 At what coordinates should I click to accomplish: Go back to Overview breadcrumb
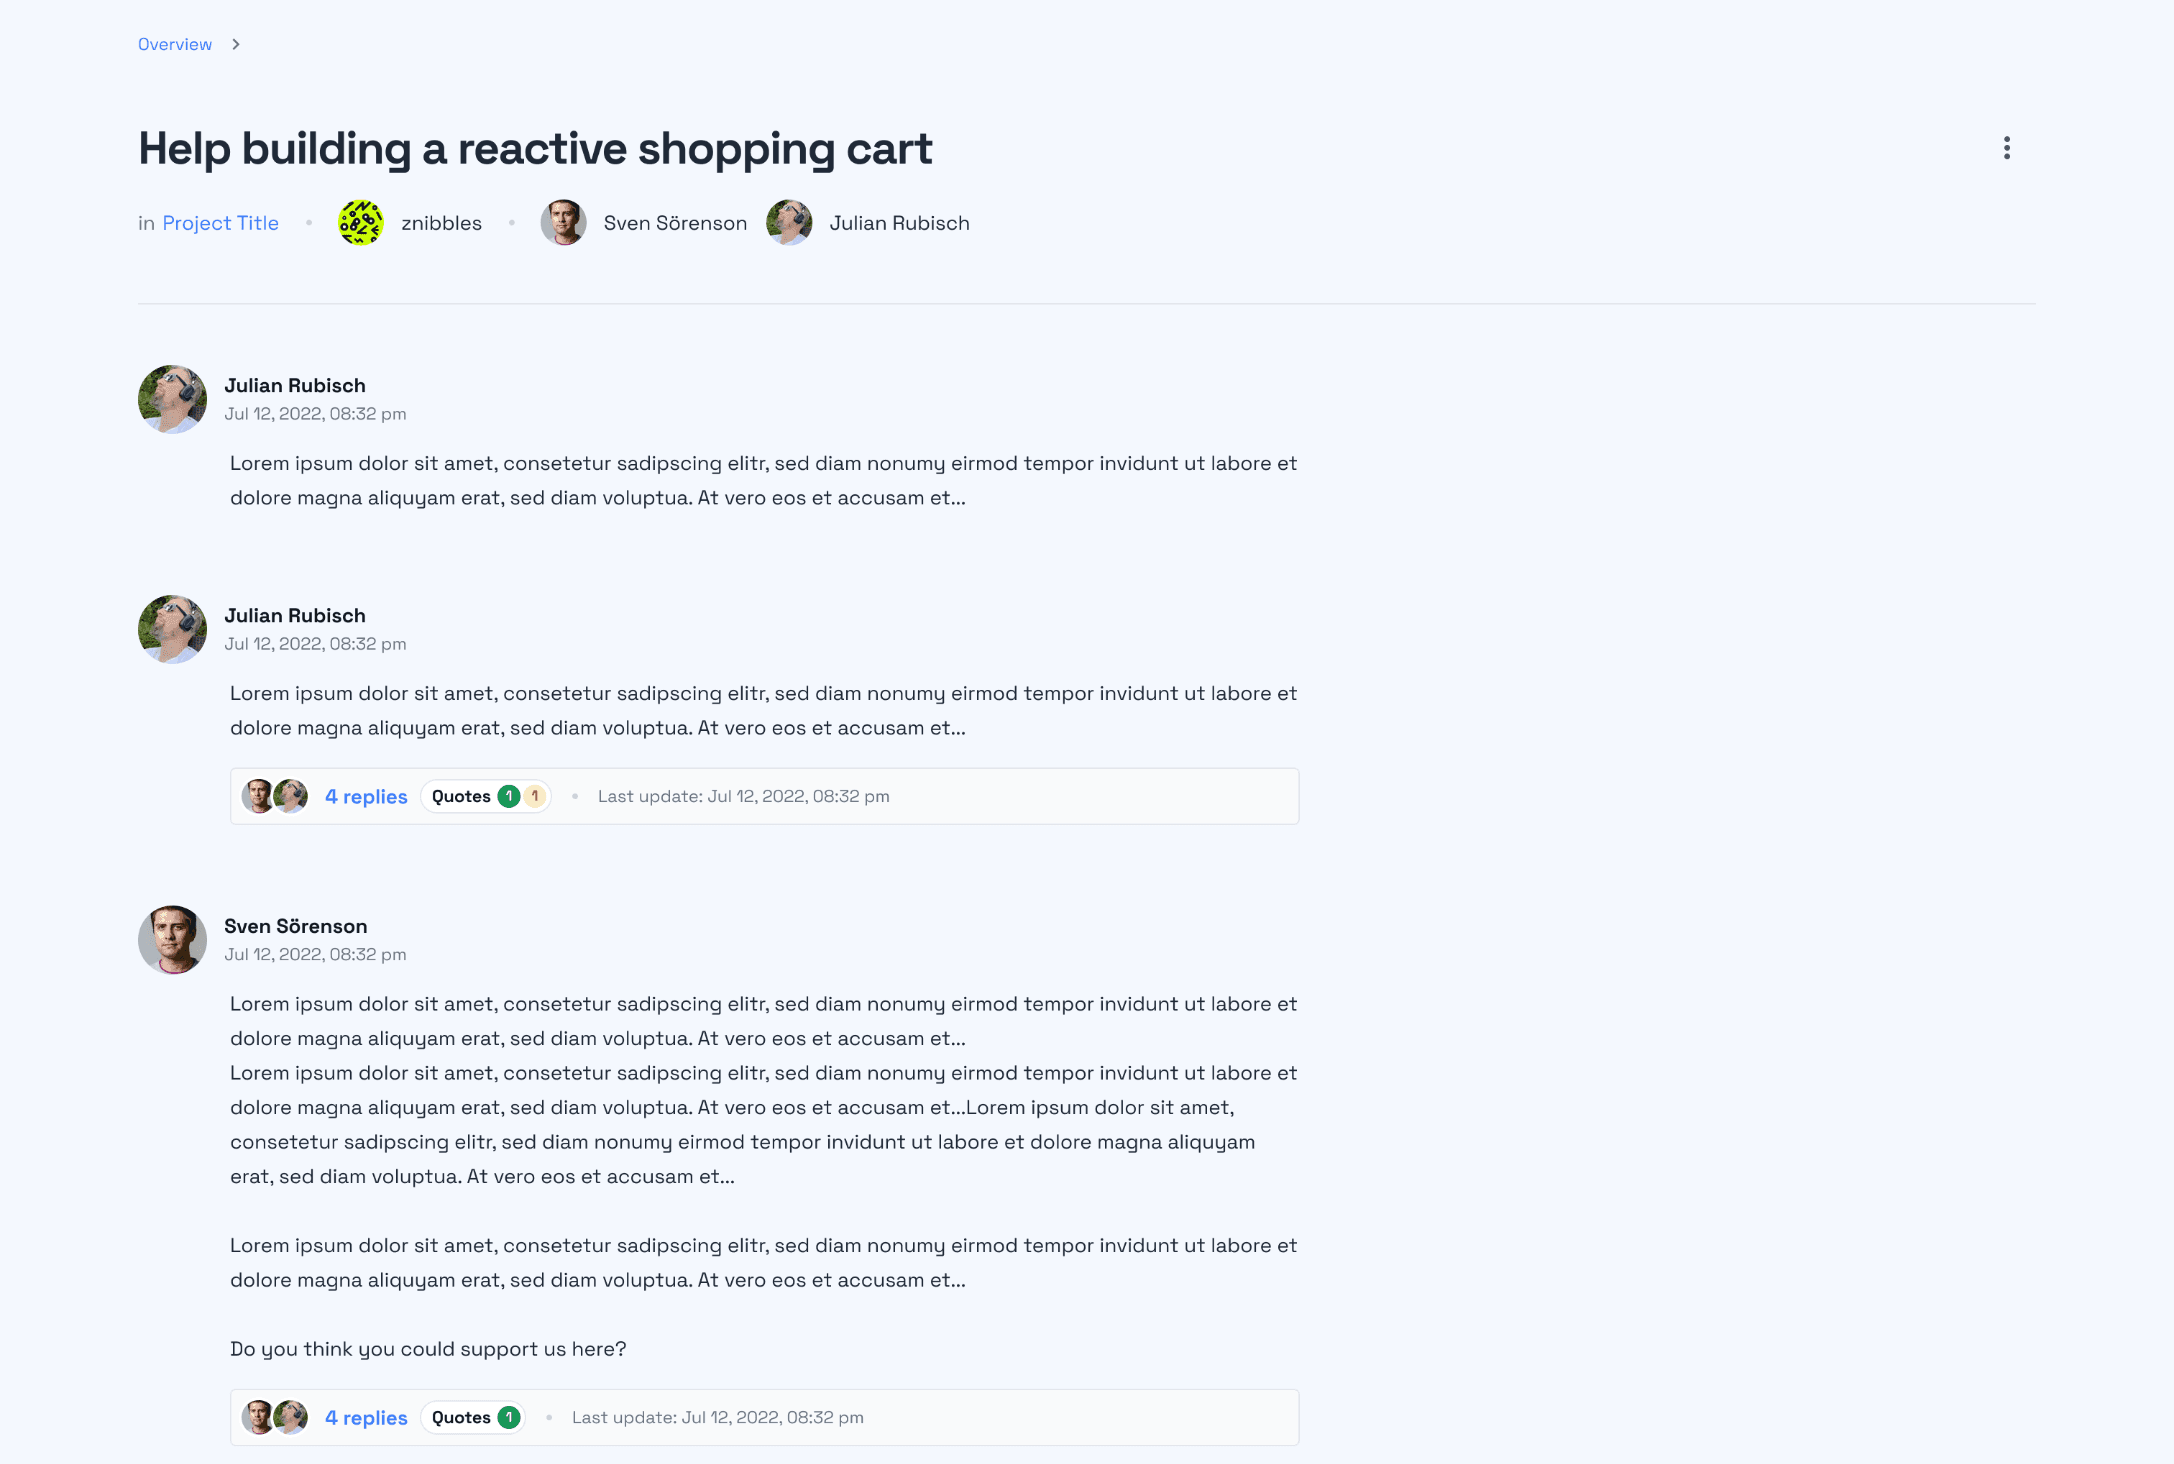pos(175,44)
